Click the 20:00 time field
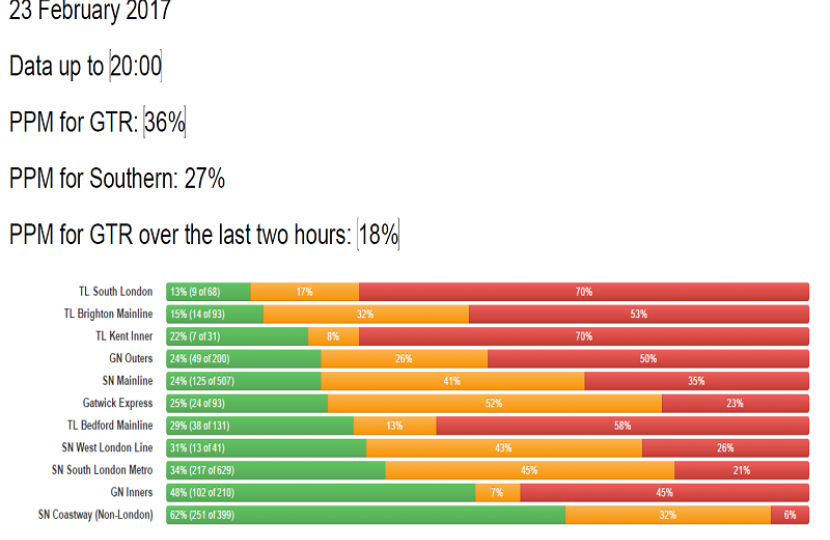 [136, 67]
